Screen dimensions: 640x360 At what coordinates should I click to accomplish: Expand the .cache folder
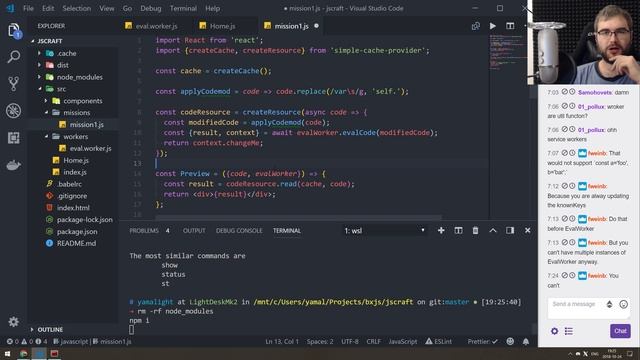pyautogui.click(x=39, y=53)
